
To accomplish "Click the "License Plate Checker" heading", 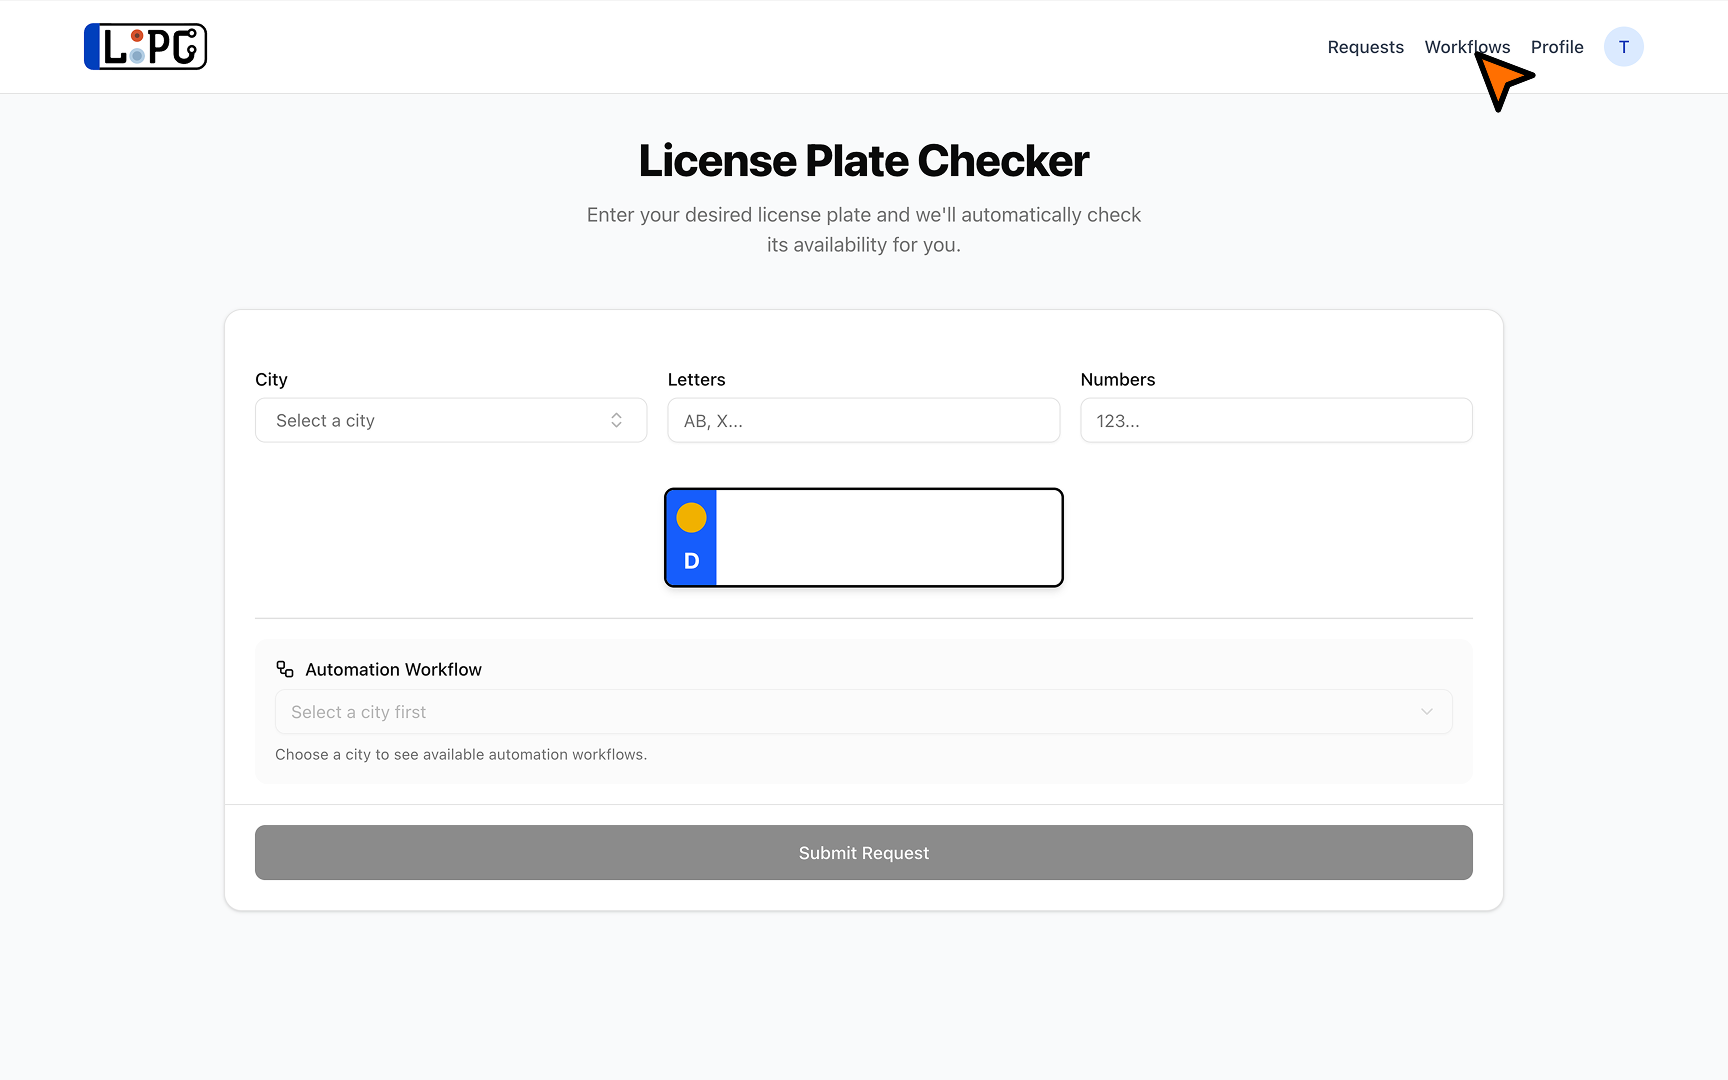I will click(863, 161).
